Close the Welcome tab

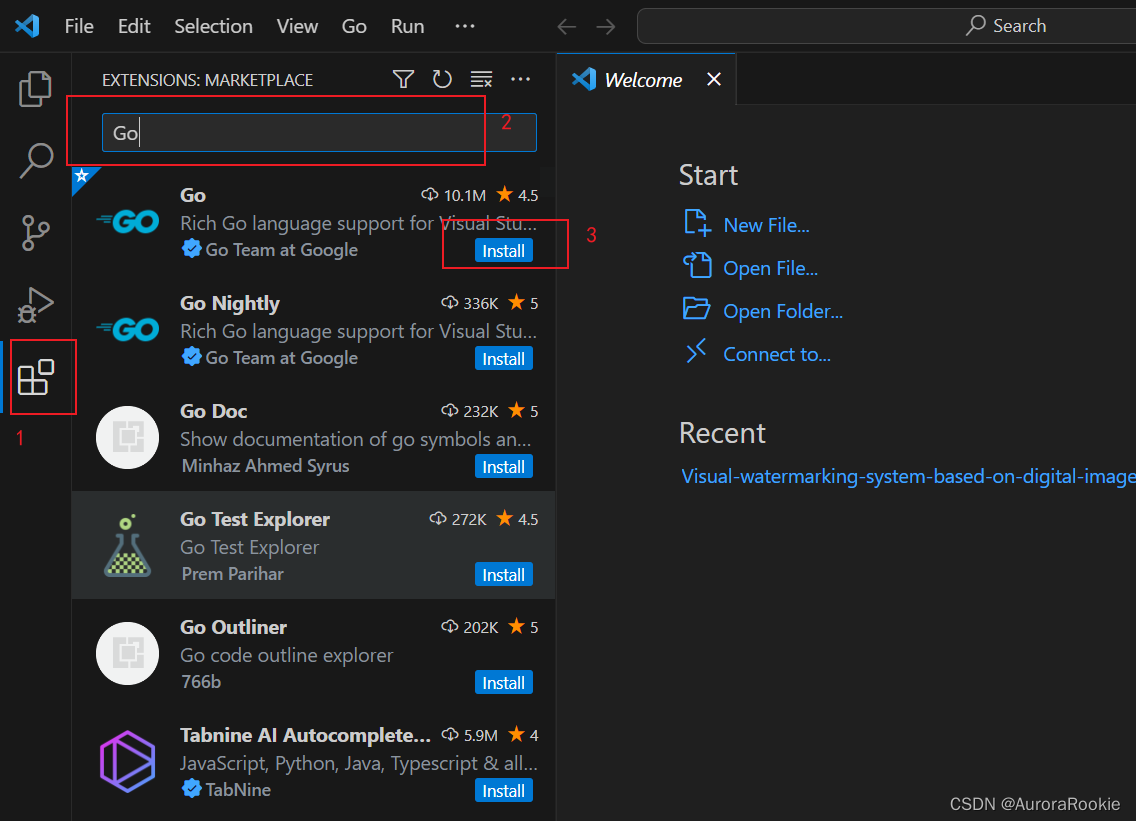pyautogui.click(x=714, y=79)
